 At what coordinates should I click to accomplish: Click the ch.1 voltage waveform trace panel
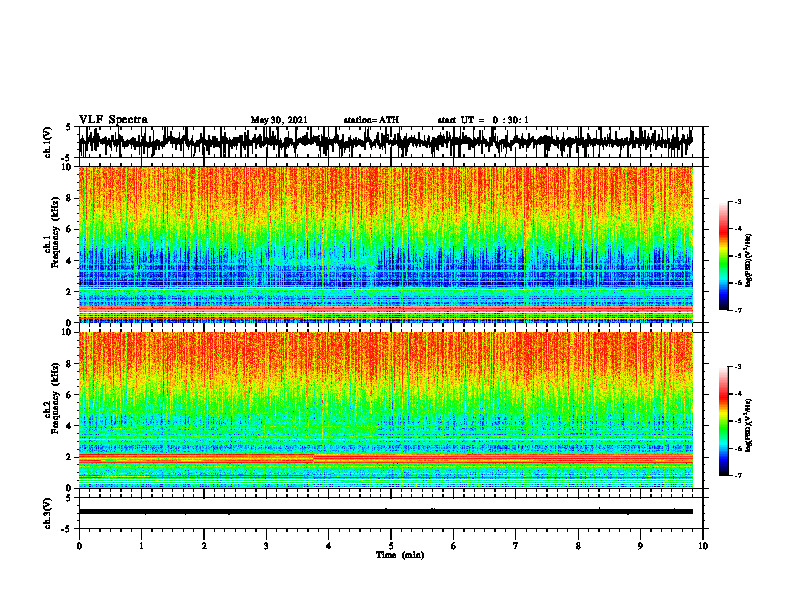pos(385,142)
